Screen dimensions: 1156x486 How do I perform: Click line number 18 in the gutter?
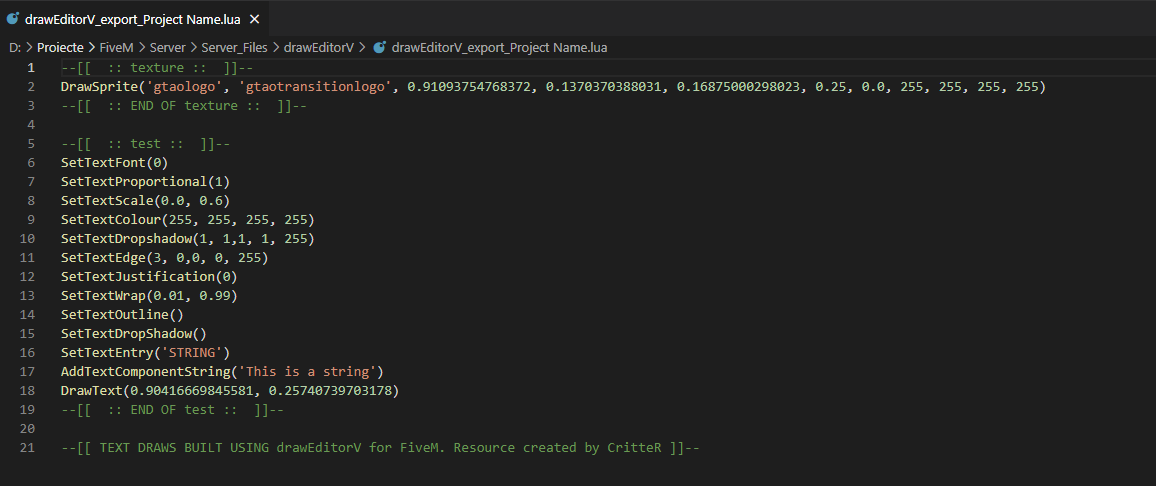(28, 390)
